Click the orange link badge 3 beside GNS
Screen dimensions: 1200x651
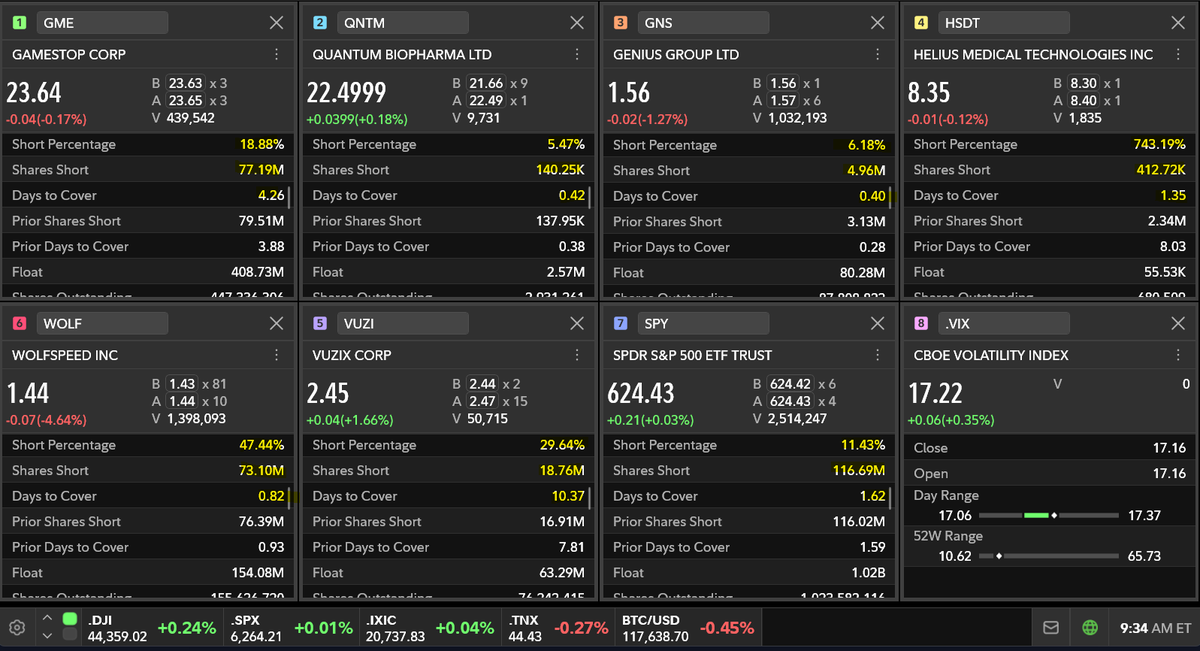pos(620,23)
